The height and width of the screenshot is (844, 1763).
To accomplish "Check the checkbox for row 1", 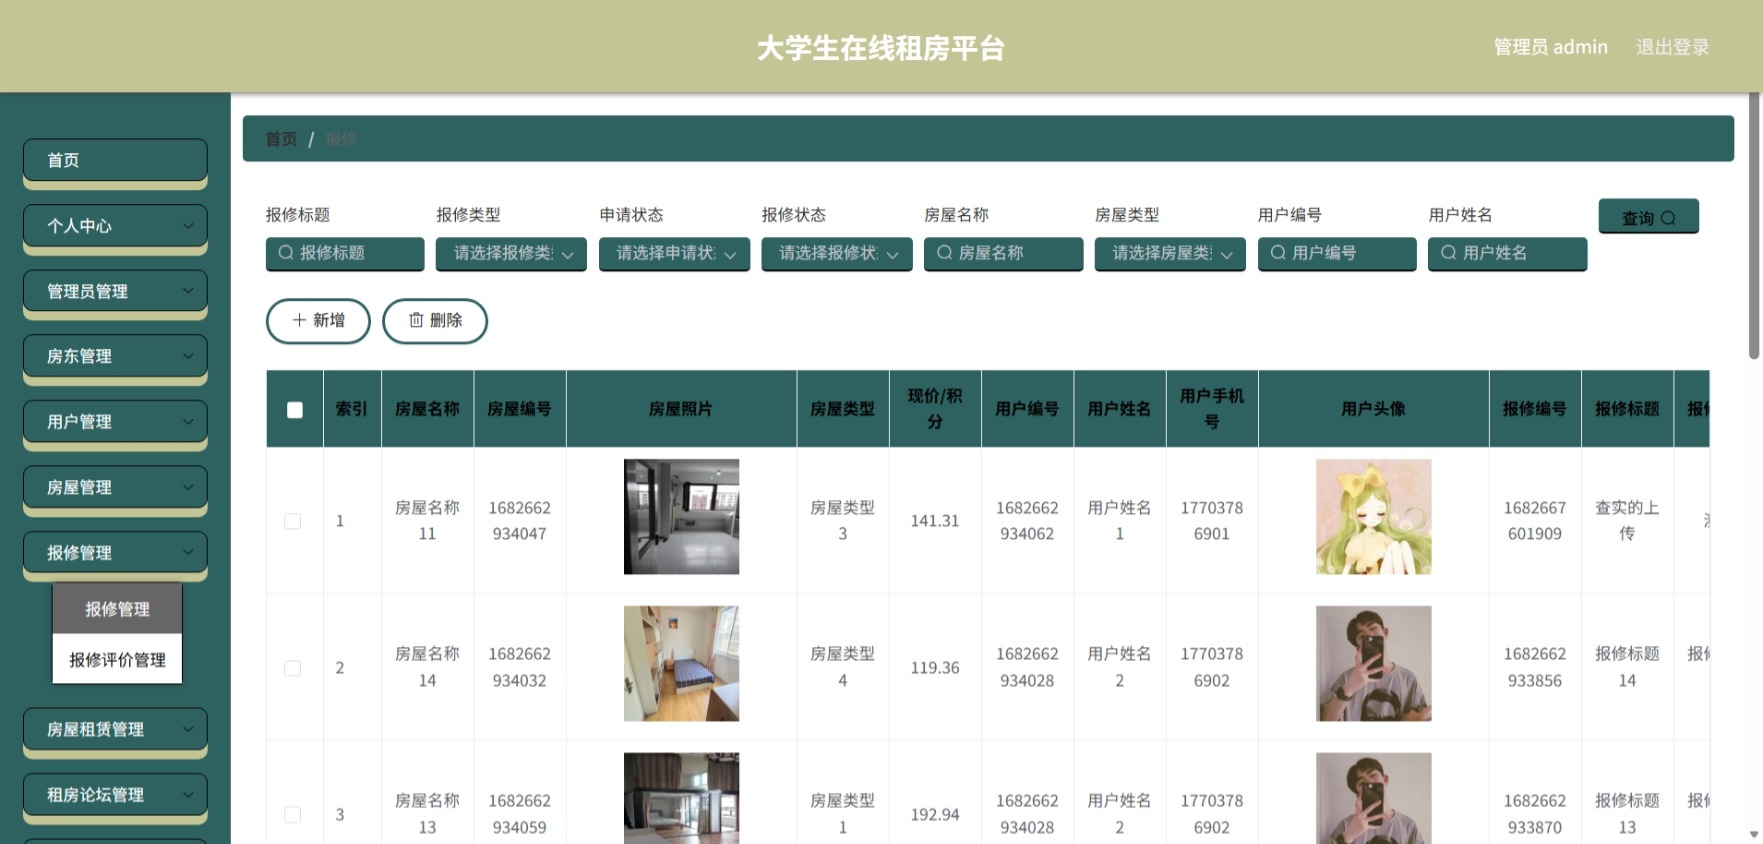I will tap(293, 521).
